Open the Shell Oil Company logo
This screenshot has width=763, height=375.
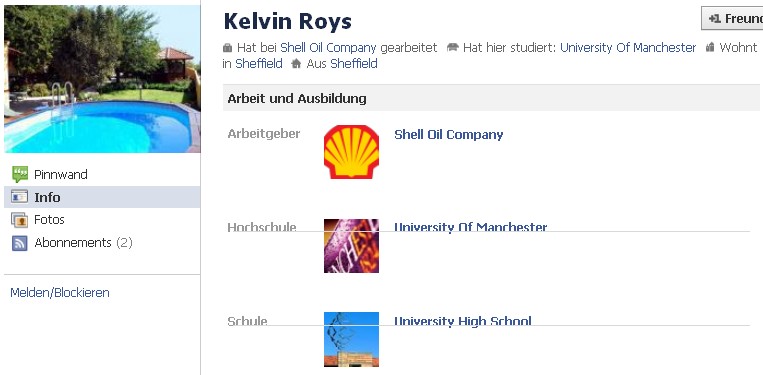[x=351, y=152]
